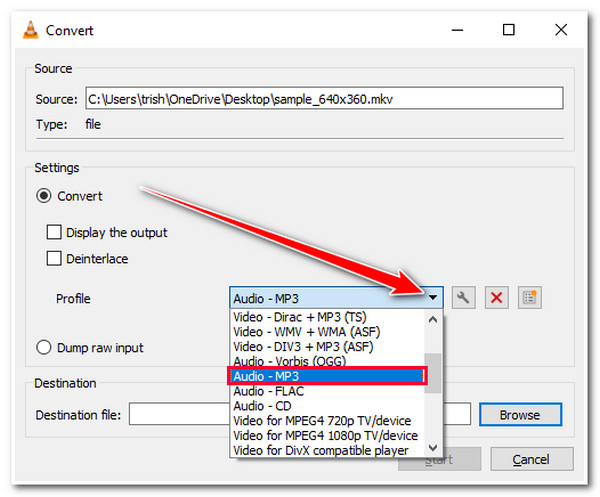
Task: Click the Cancel button
Action: [x=532, y=459]
